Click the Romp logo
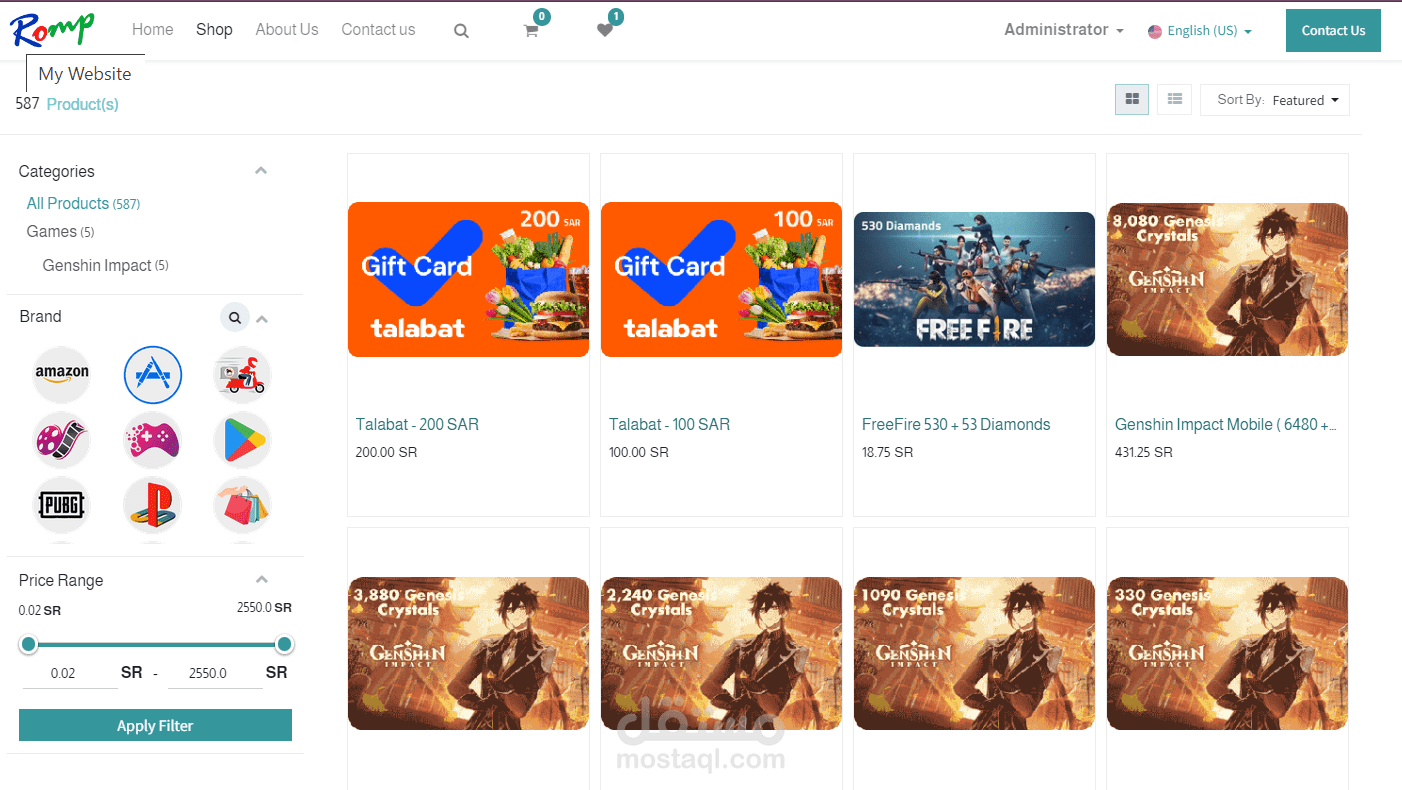 [54, 30]
